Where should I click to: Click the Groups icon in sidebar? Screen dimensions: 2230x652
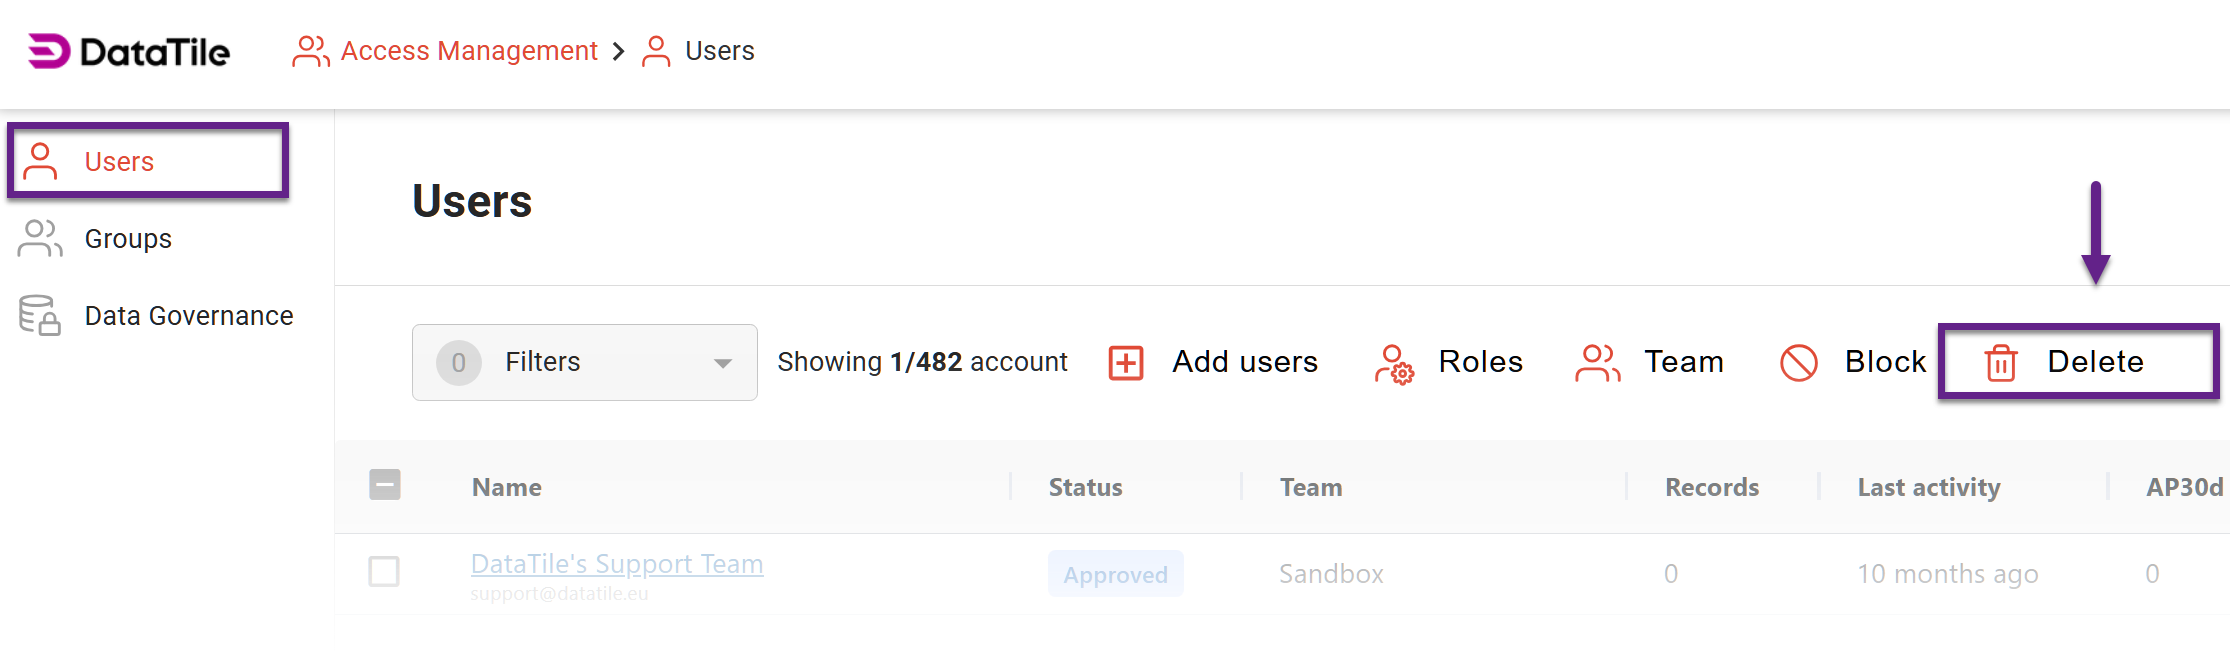click(x=39, y=238)
